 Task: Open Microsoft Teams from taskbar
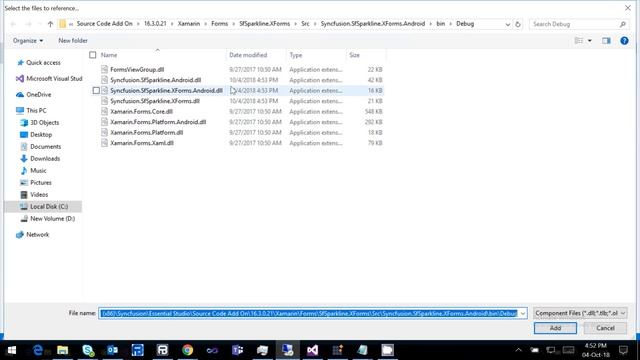[237, 350]
